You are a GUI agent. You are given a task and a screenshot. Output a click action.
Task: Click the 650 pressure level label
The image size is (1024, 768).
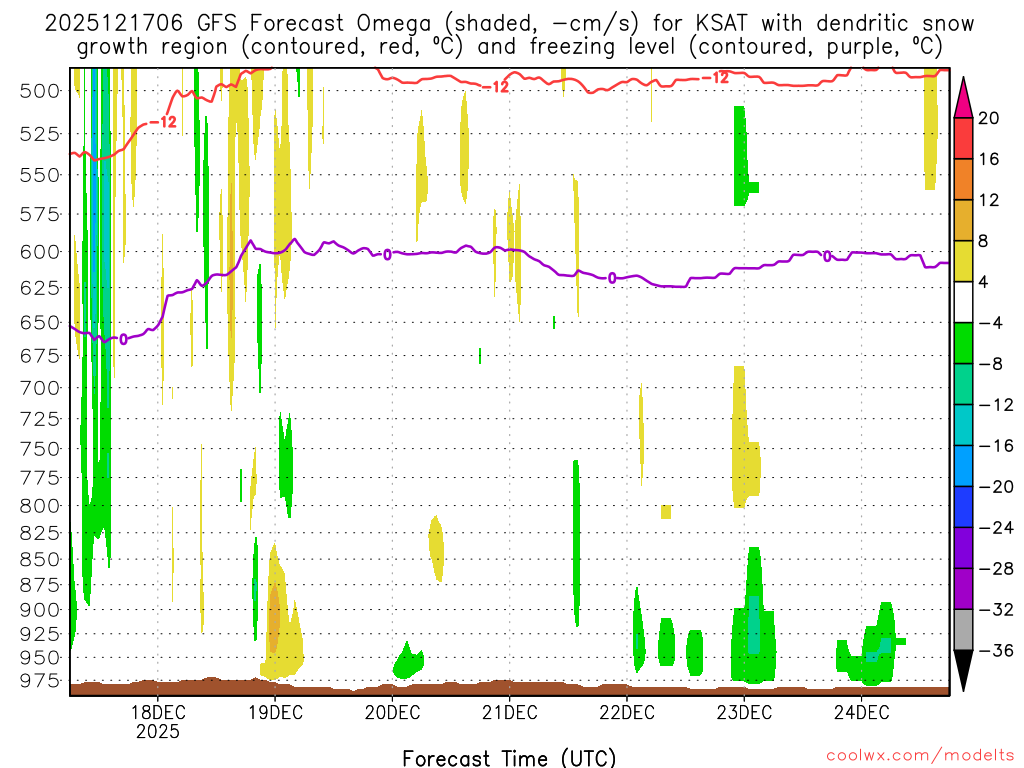[x=40, y=323]
